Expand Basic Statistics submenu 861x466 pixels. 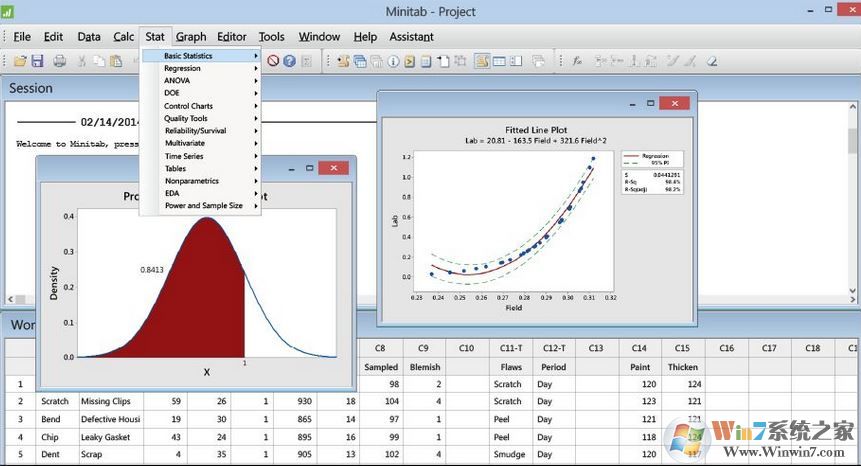[x=201, y=55]
